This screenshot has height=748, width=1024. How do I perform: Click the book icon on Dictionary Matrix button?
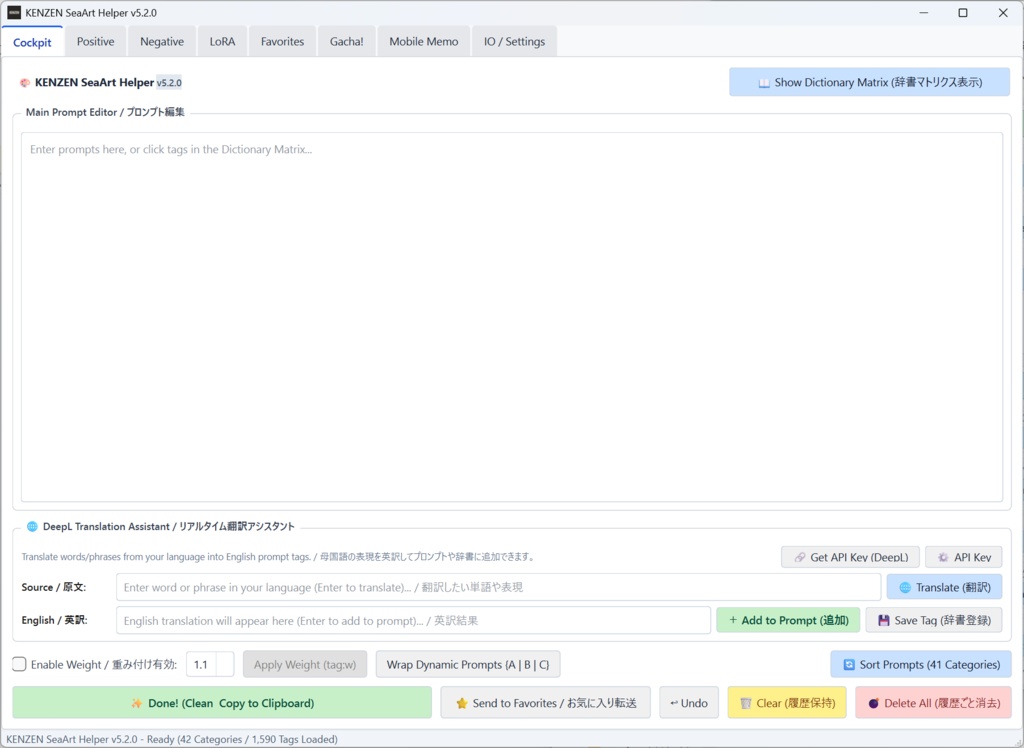(x=763, y=83)
